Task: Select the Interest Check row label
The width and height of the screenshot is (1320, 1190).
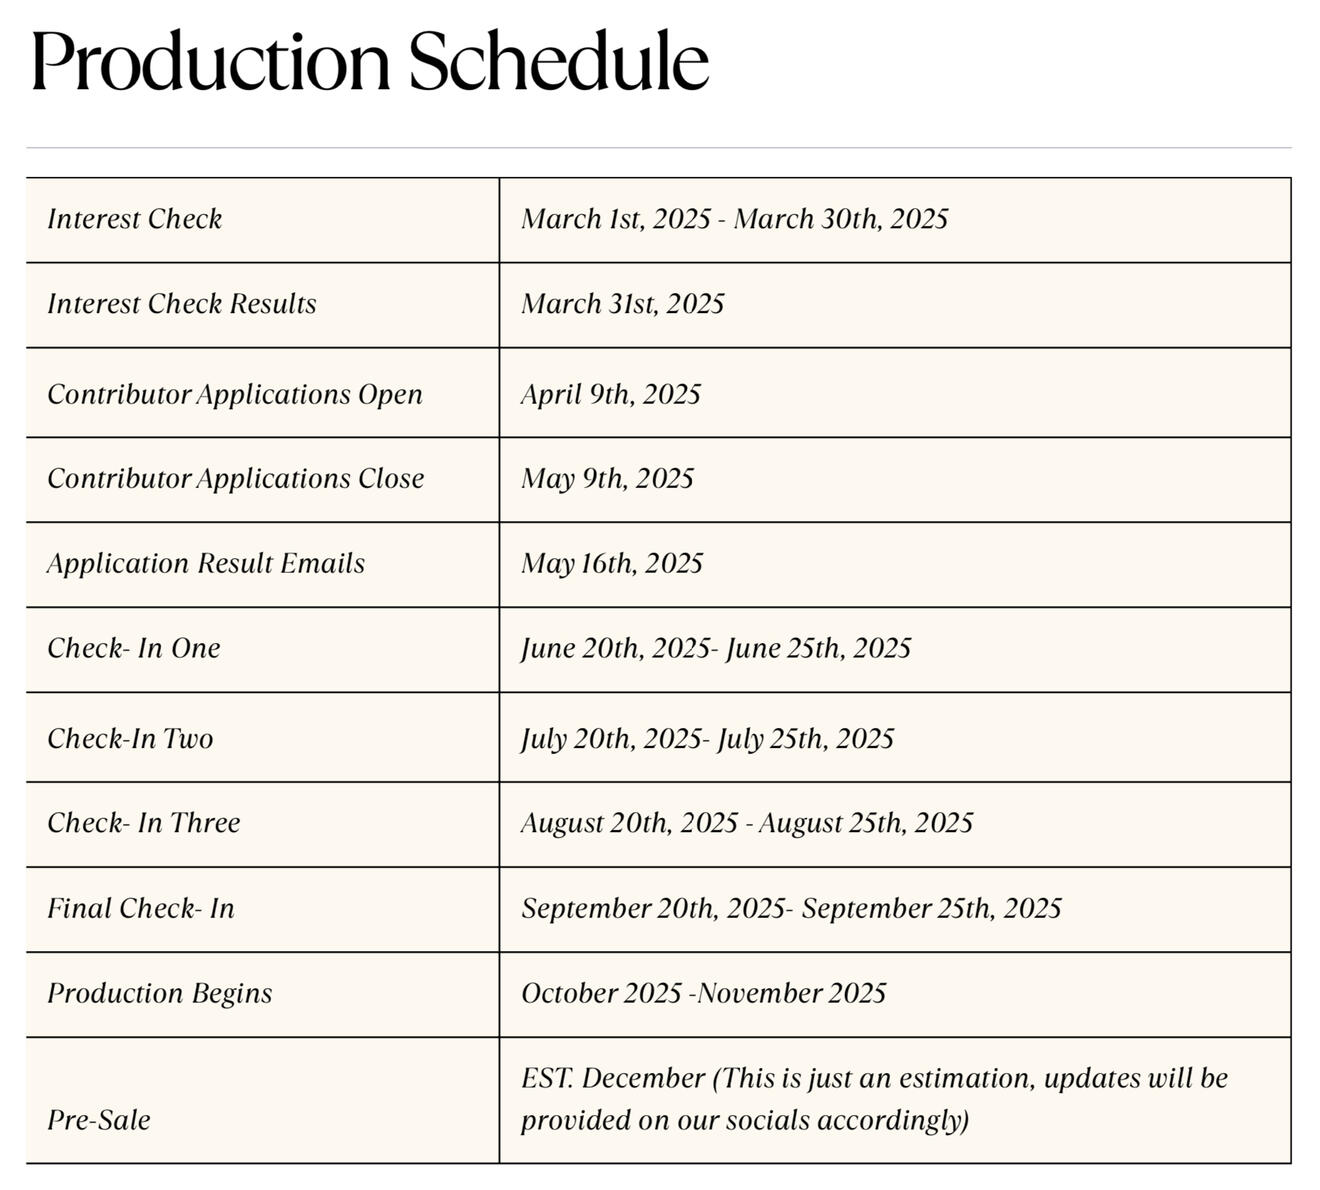Action: [x=135, y=219]
